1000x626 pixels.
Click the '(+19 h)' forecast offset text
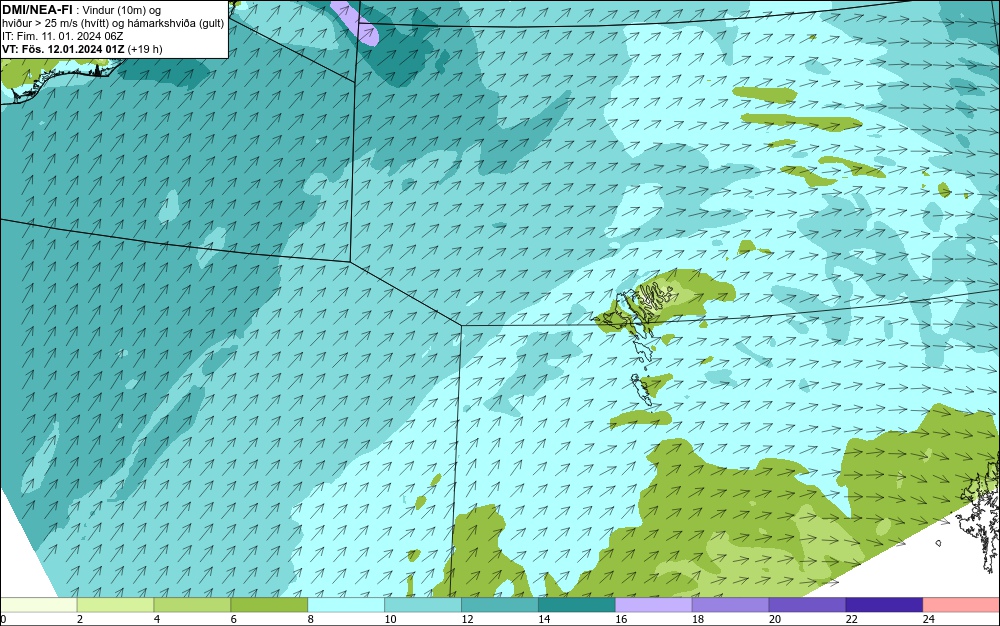tap(145, 49)
